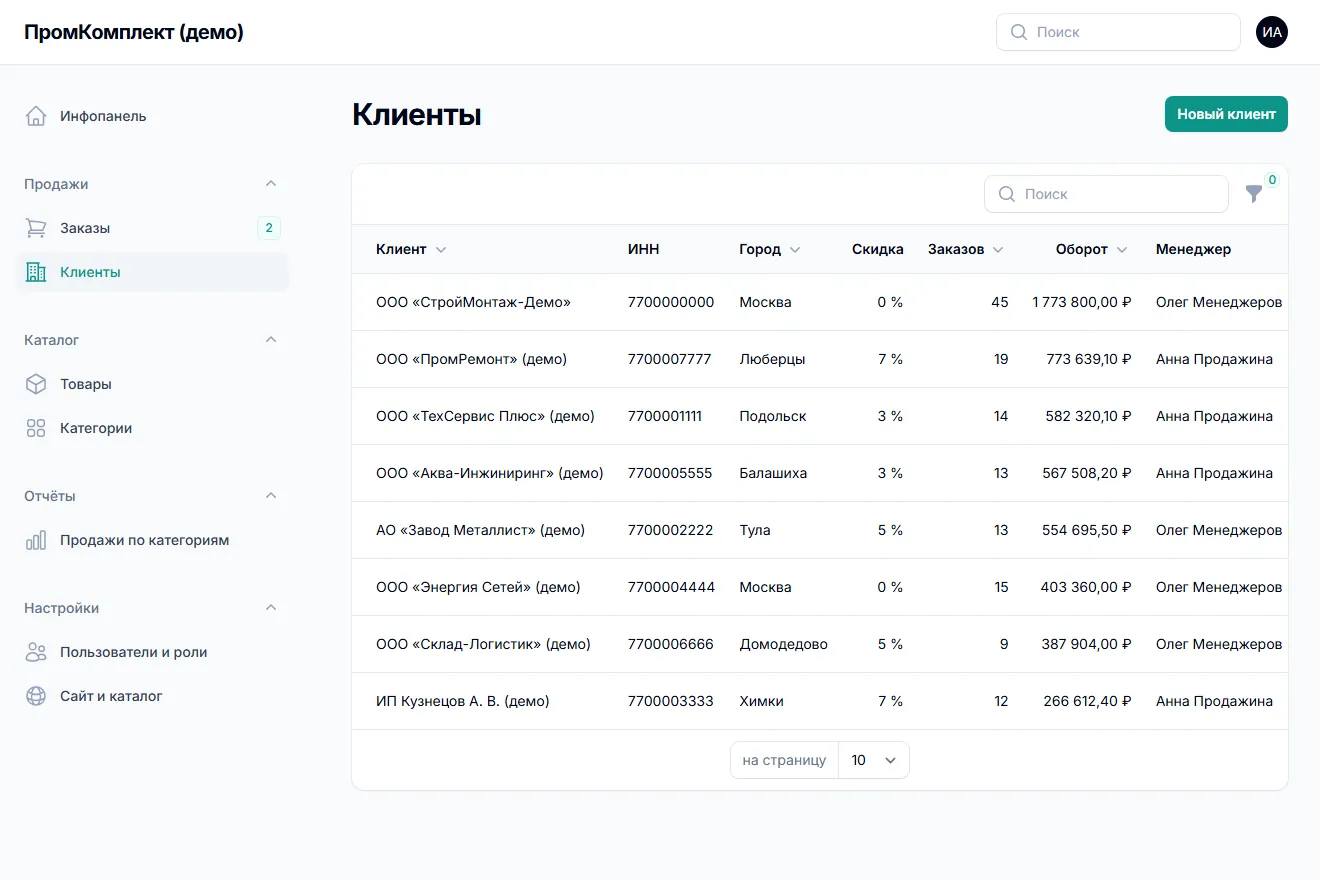
Task: Click the Сайт и каталог globe icon
Action: [36, 696]
